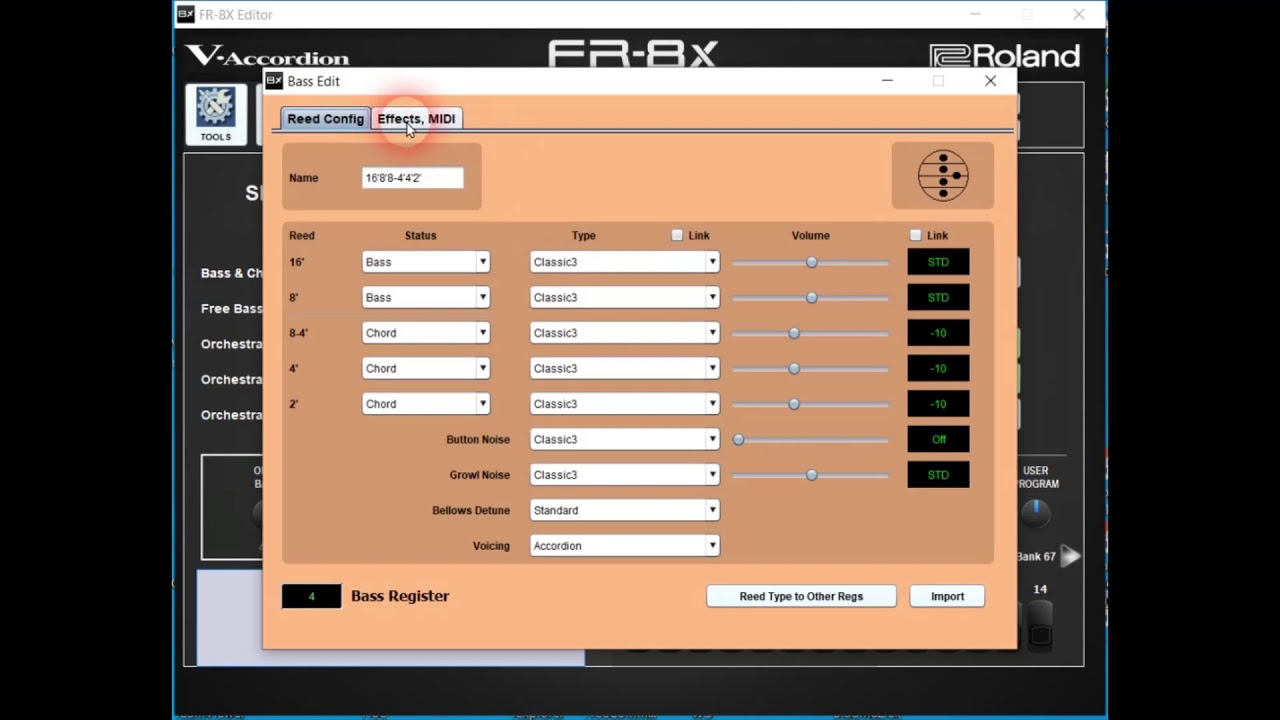Click Reed Type to Other Regs button
Screen dimensions: 1280x720
point(801,596)
